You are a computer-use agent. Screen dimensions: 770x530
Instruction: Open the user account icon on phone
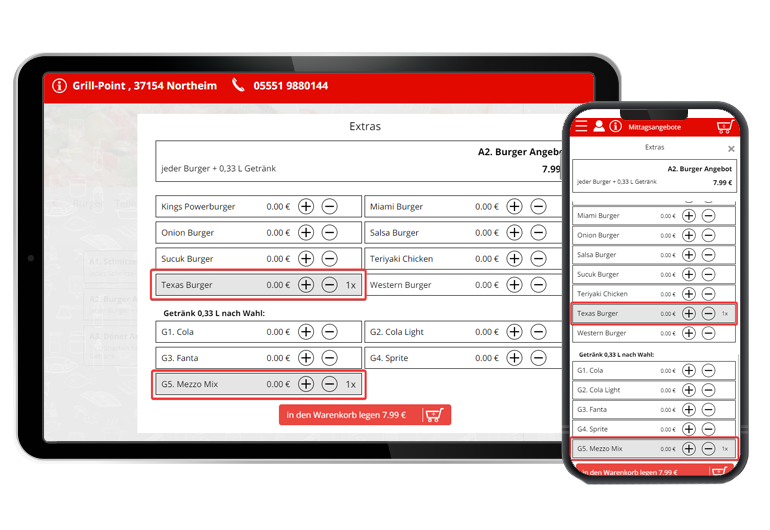(x=599, y=126)
